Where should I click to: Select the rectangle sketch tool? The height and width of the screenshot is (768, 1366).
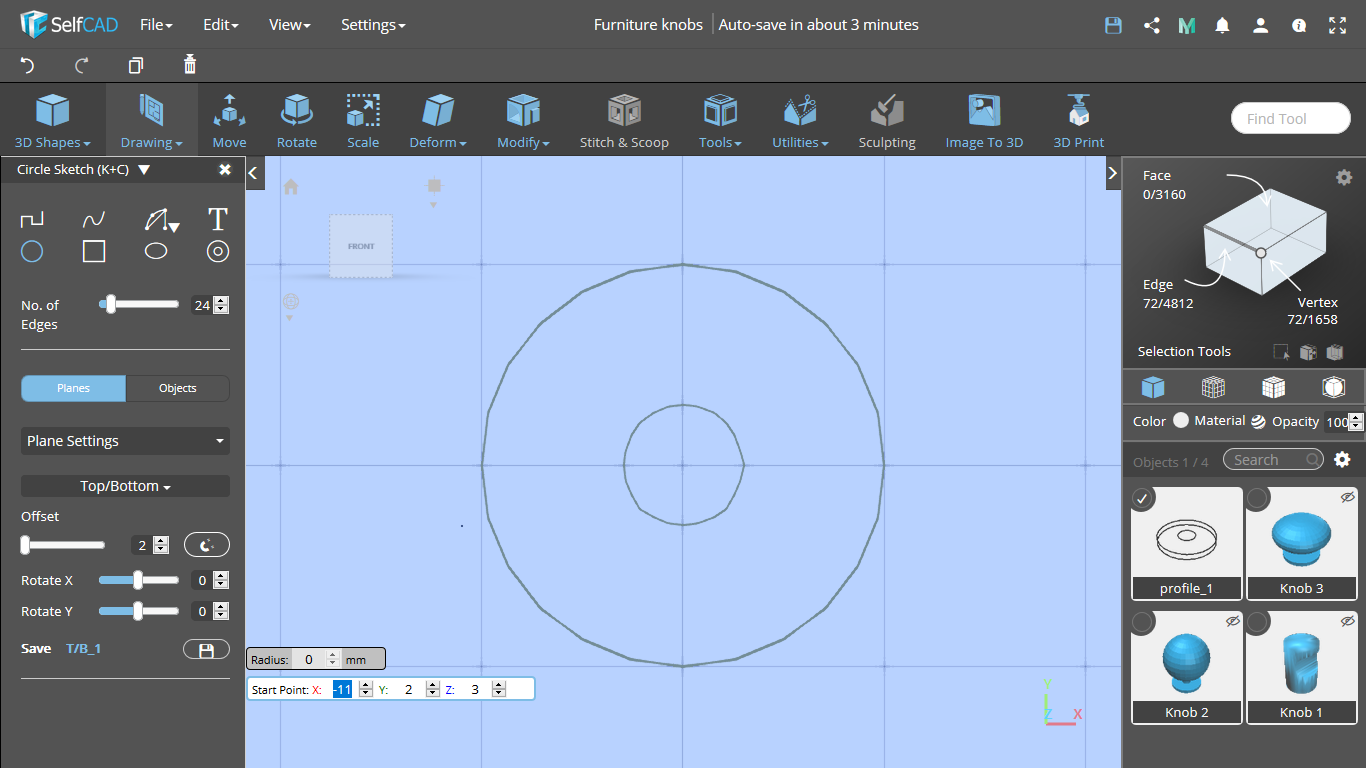point(94,251)
